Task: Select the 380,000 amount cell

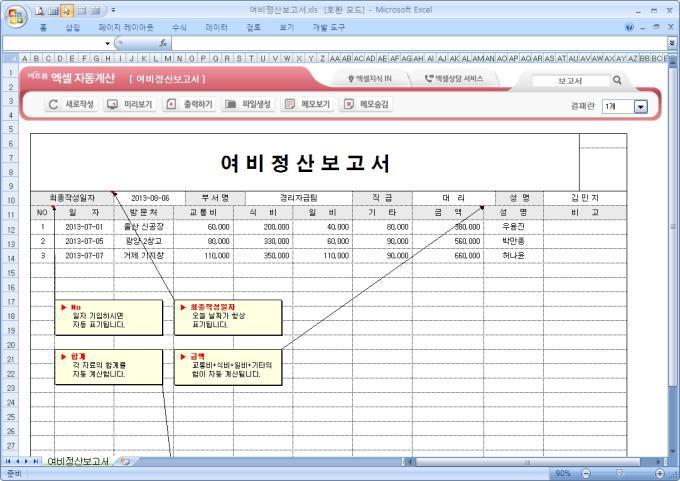Action: [x=448, y=226]
